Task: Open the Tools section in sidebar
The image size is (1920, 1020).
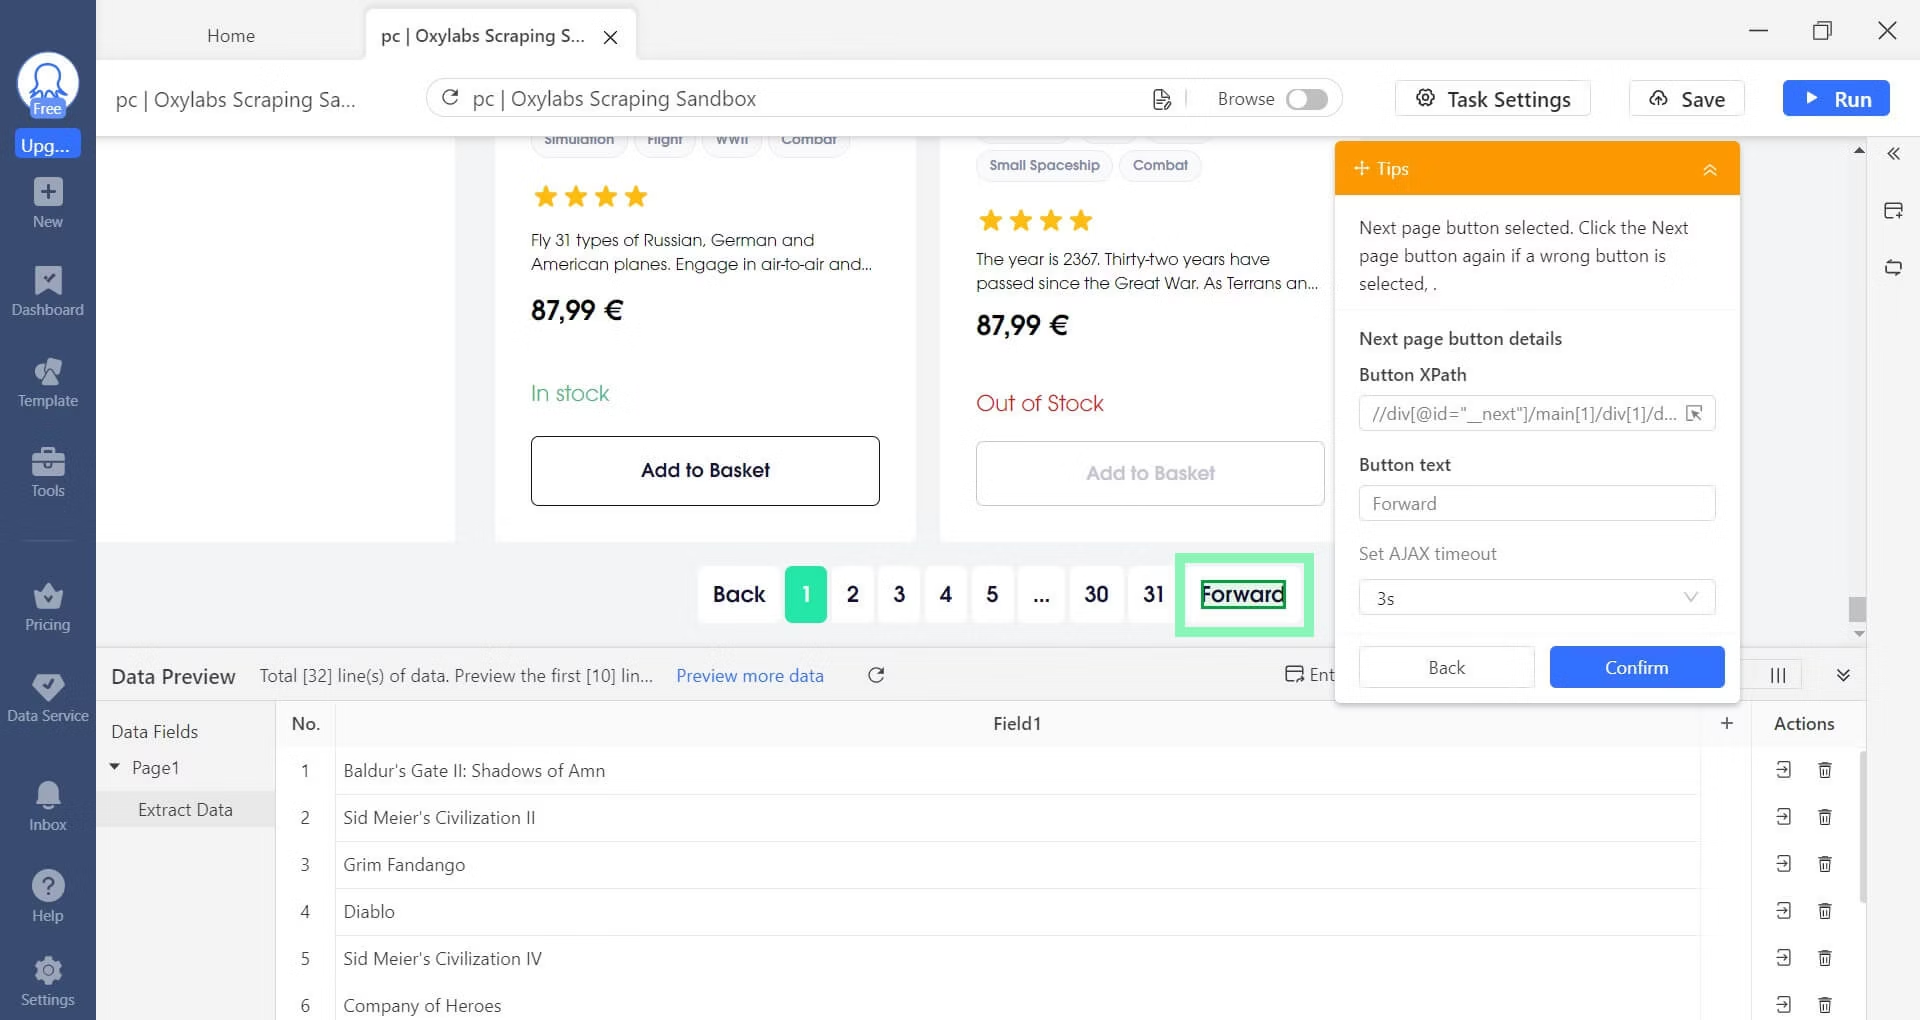Action: pos(47,472)
